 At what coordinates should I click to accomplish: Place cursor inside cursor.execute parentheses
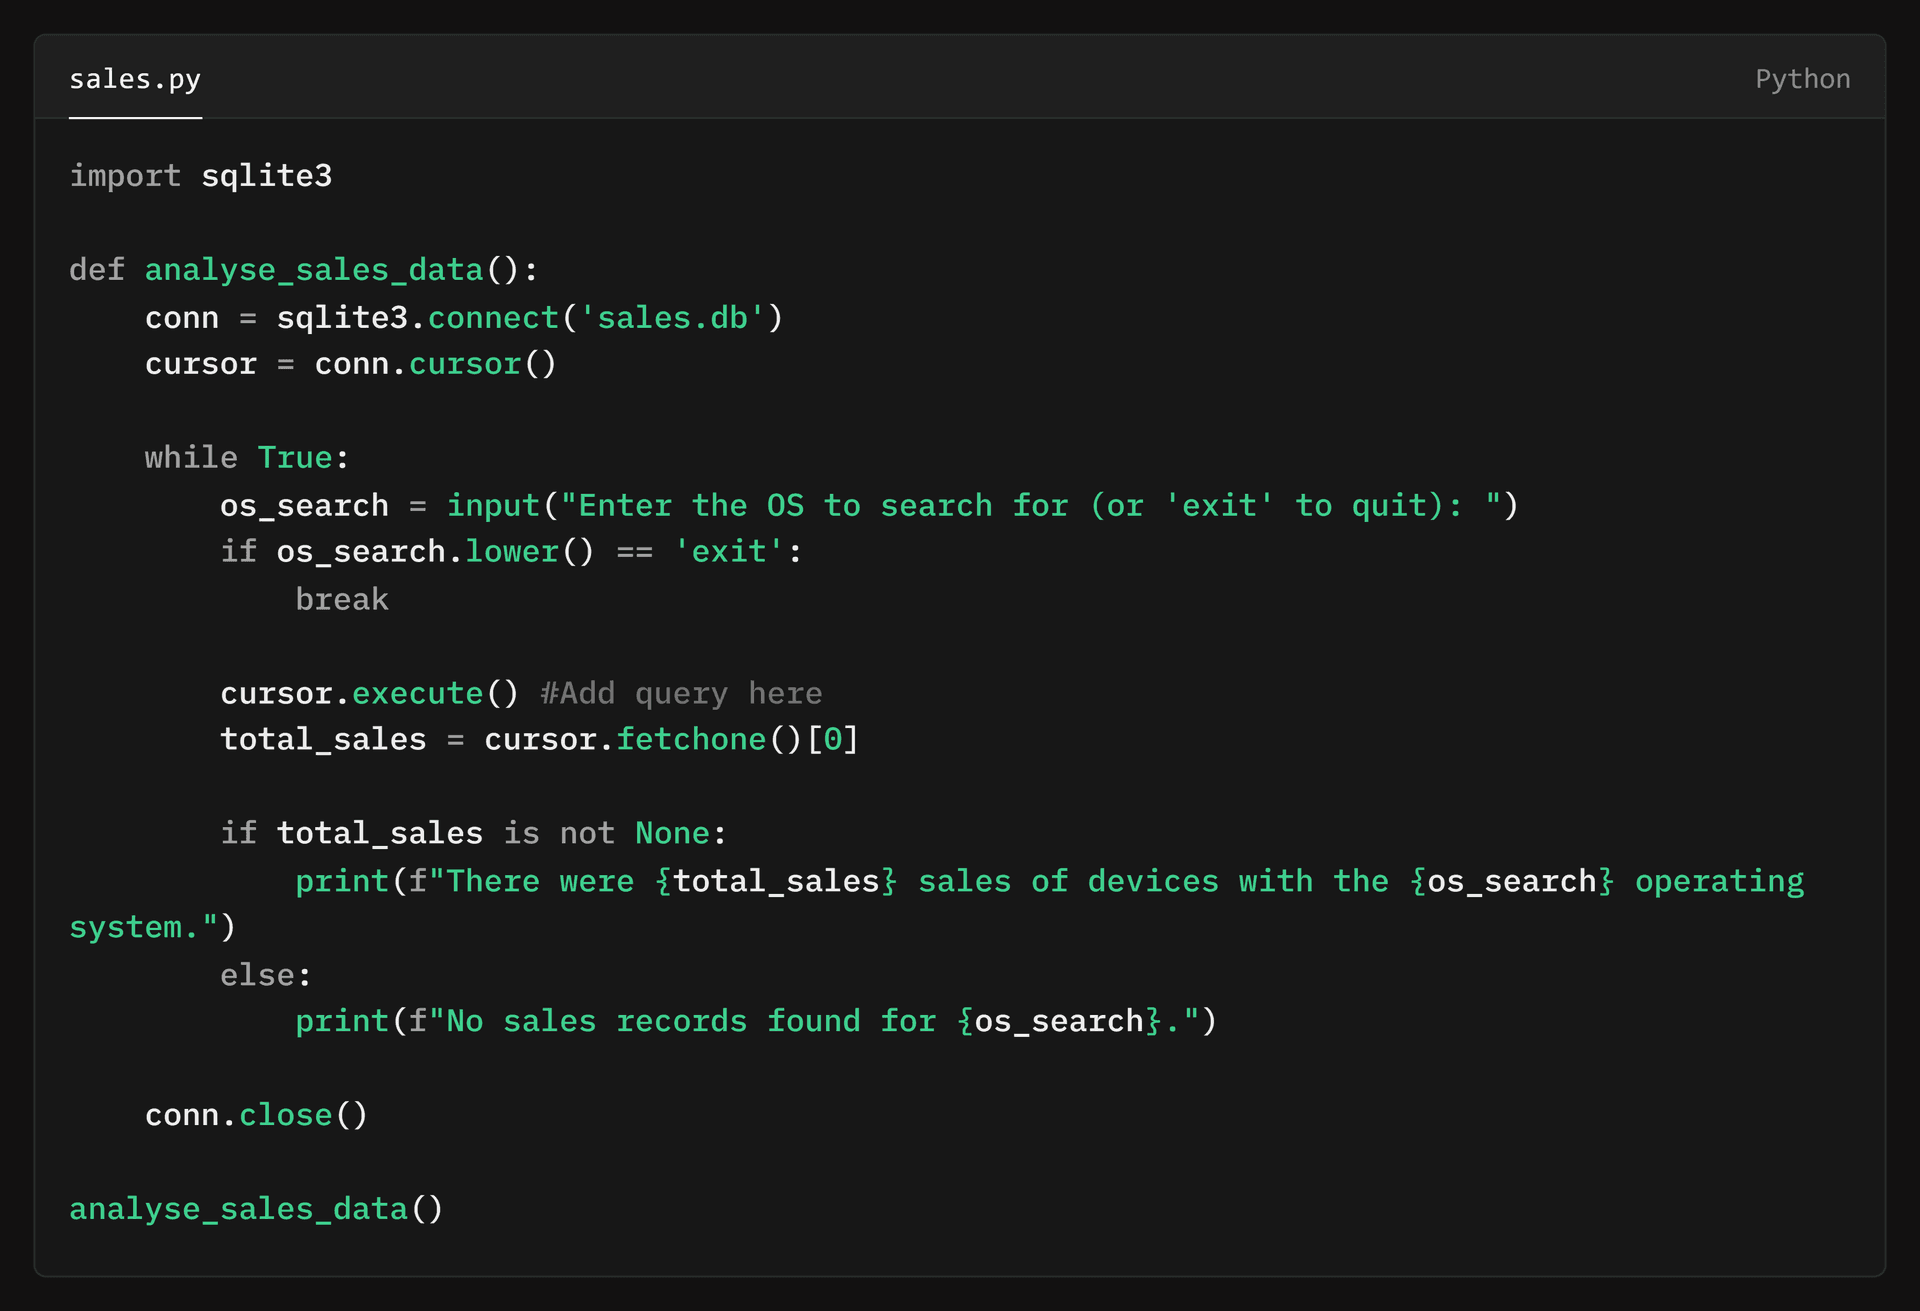(502, 693)
